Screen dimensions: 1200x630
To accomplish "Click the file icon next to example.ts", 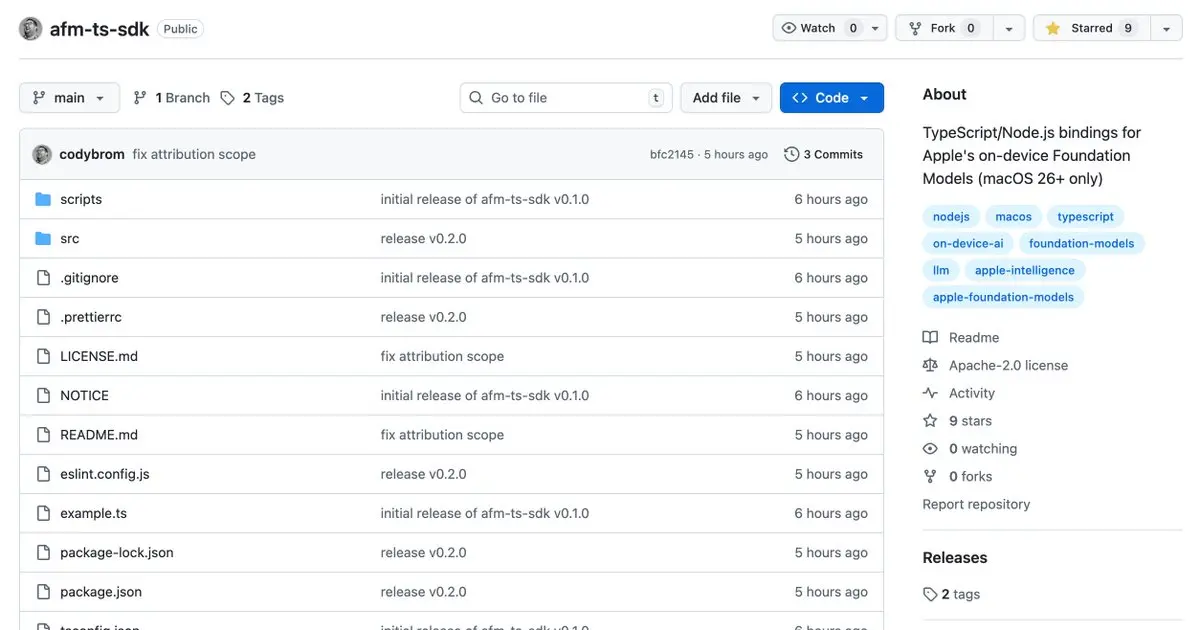I will (43, 513).
